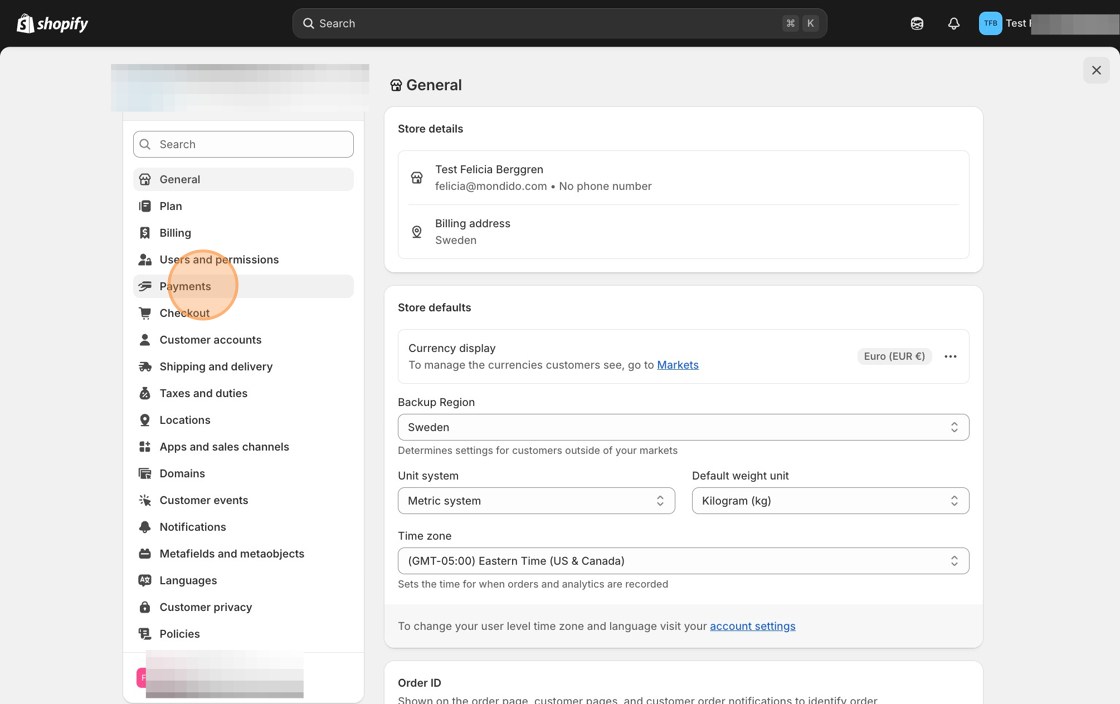
Task: Click the Locations pin icon in sidebar
Action: point(145,420)
